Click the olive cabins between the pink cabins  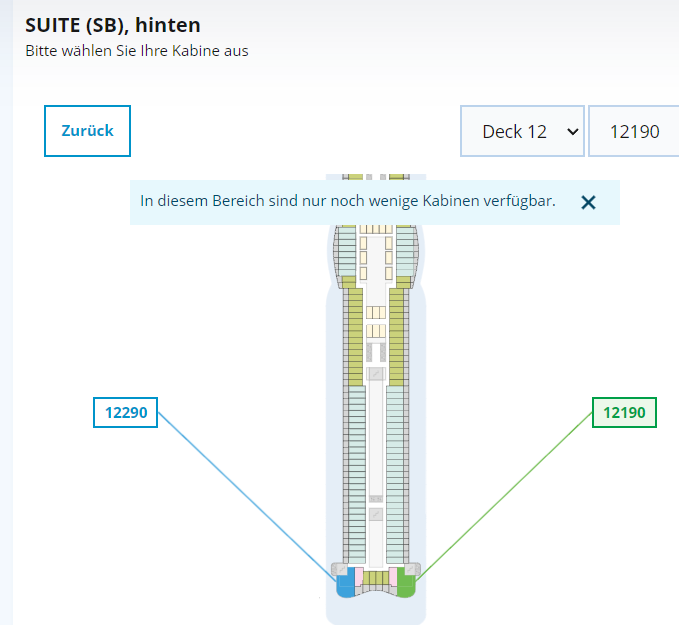pos(375,578)
